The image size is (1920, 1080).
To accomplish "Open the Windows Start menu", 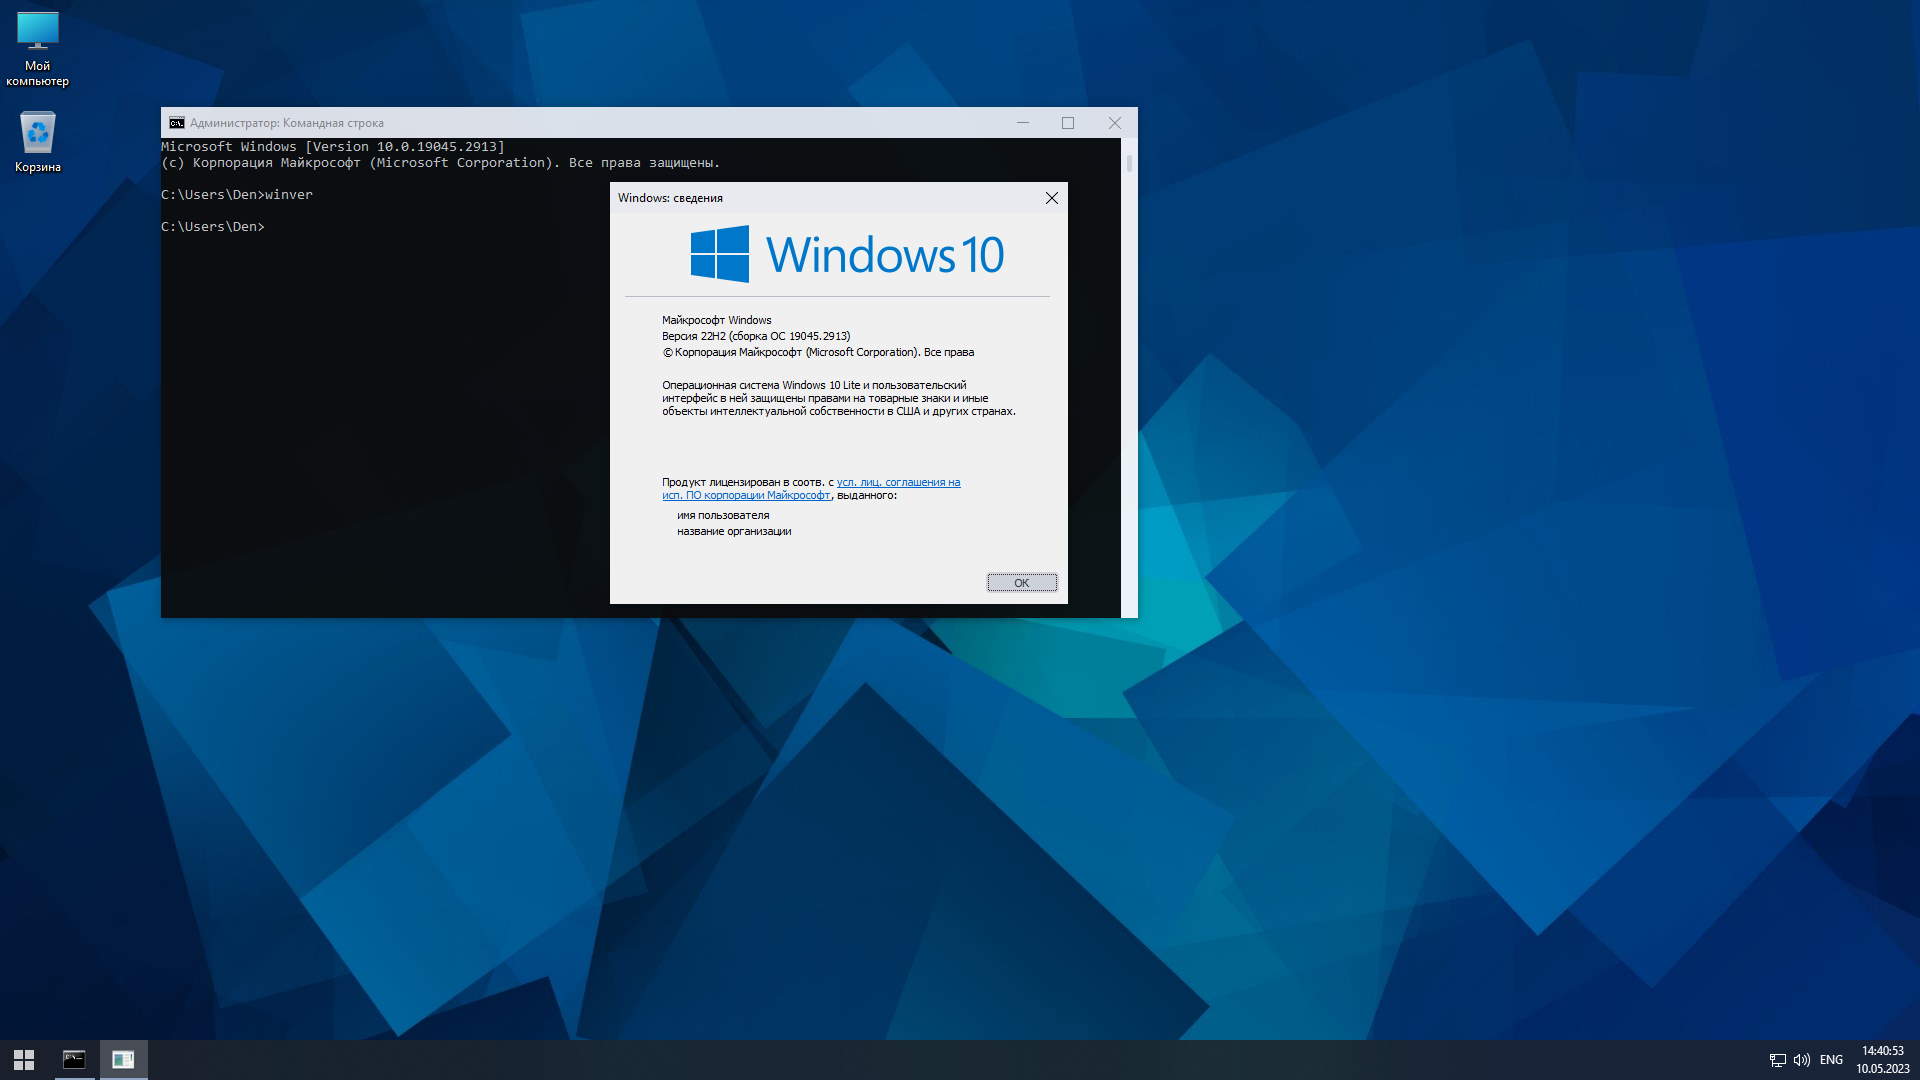I will (24, 1059).
